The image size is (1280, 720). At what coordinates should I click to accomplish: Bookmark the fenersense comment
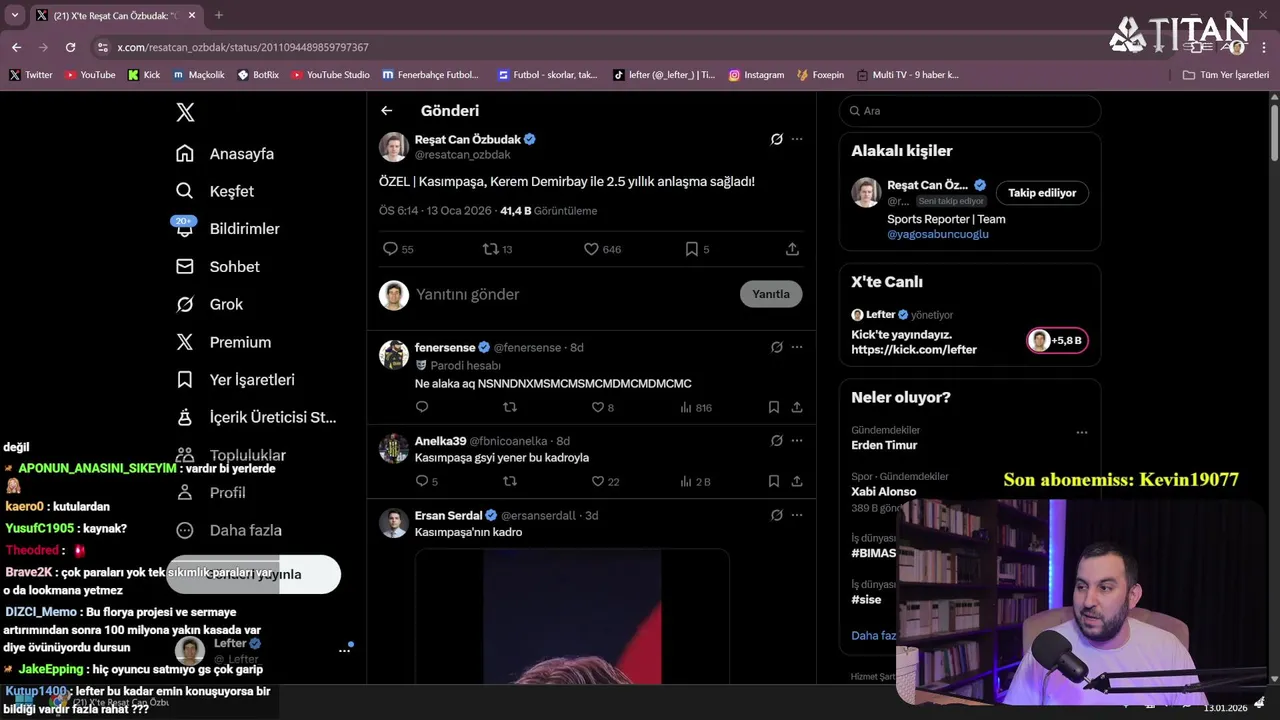coord(774,407)
